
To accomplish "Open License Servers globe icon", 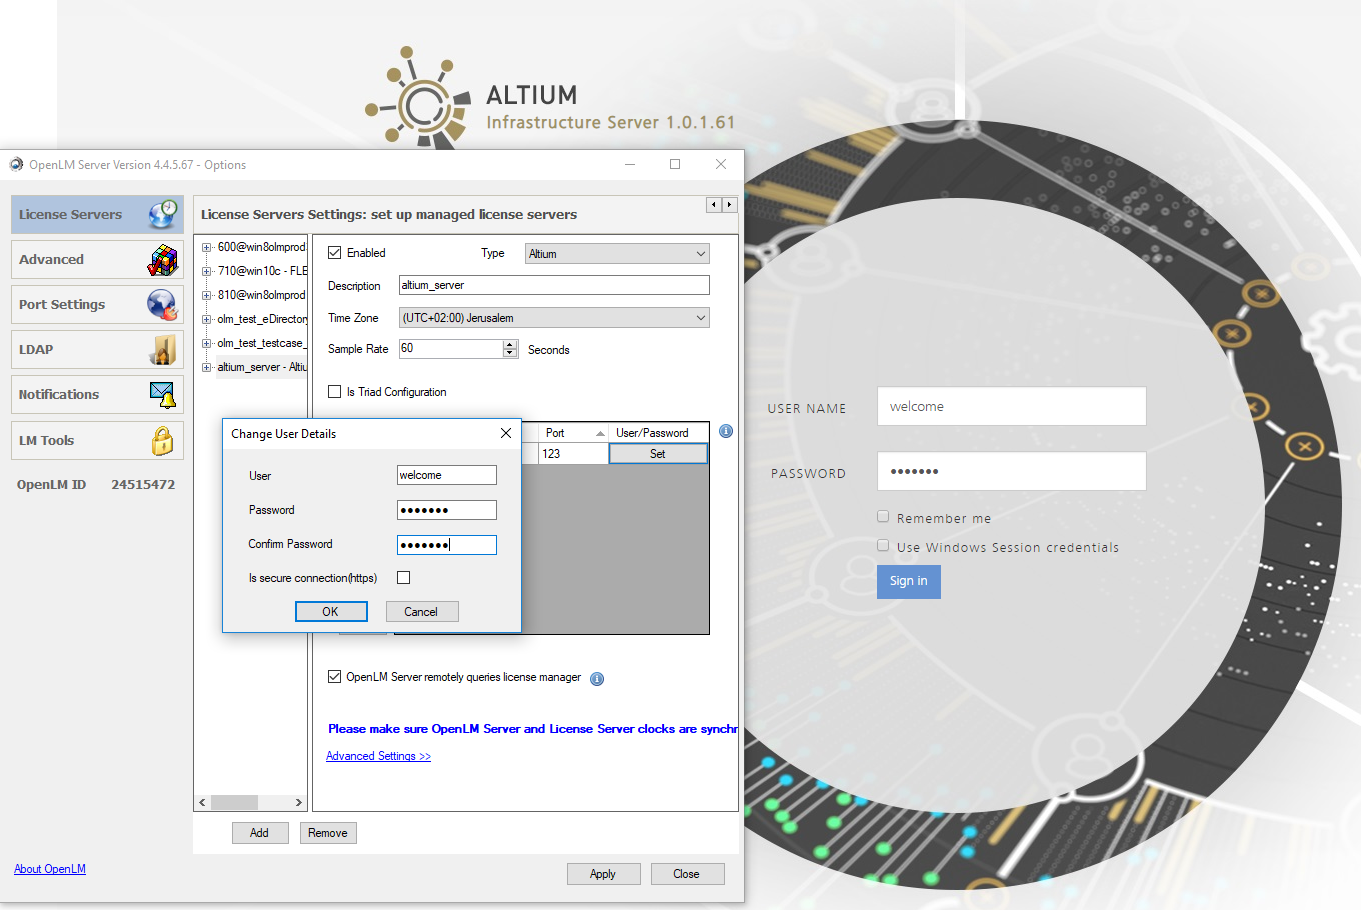I will click(x=162, y=214).
